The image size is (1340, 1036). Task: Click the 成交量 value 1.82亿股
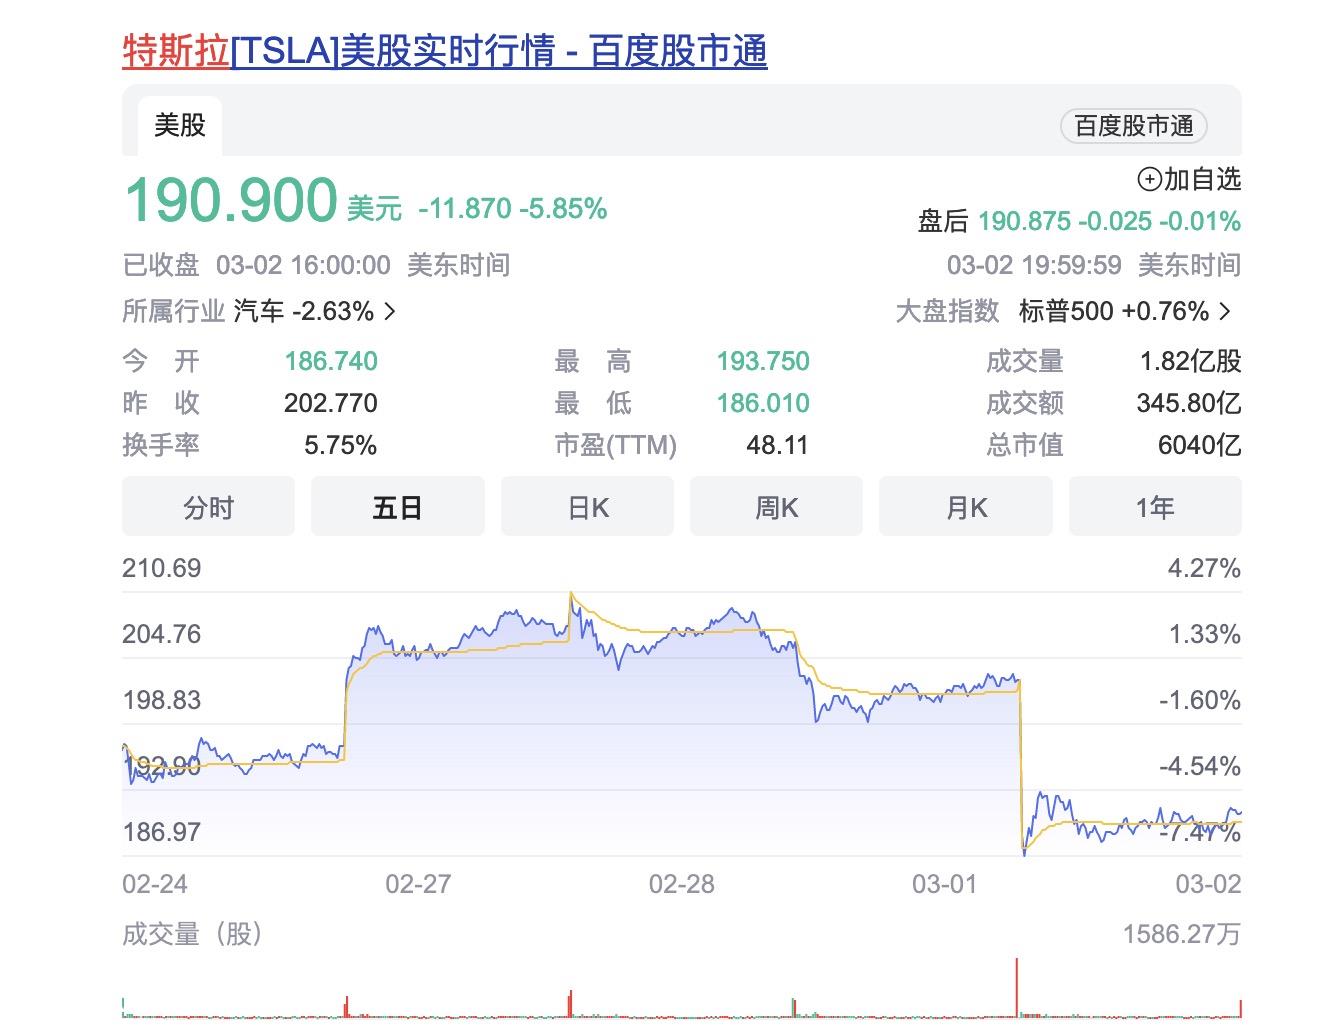[1191, 361]
